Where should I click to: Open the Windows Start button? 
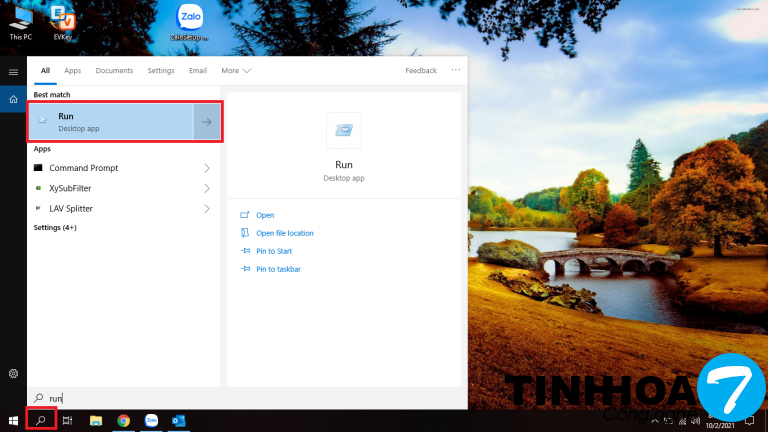click(13, 421)
